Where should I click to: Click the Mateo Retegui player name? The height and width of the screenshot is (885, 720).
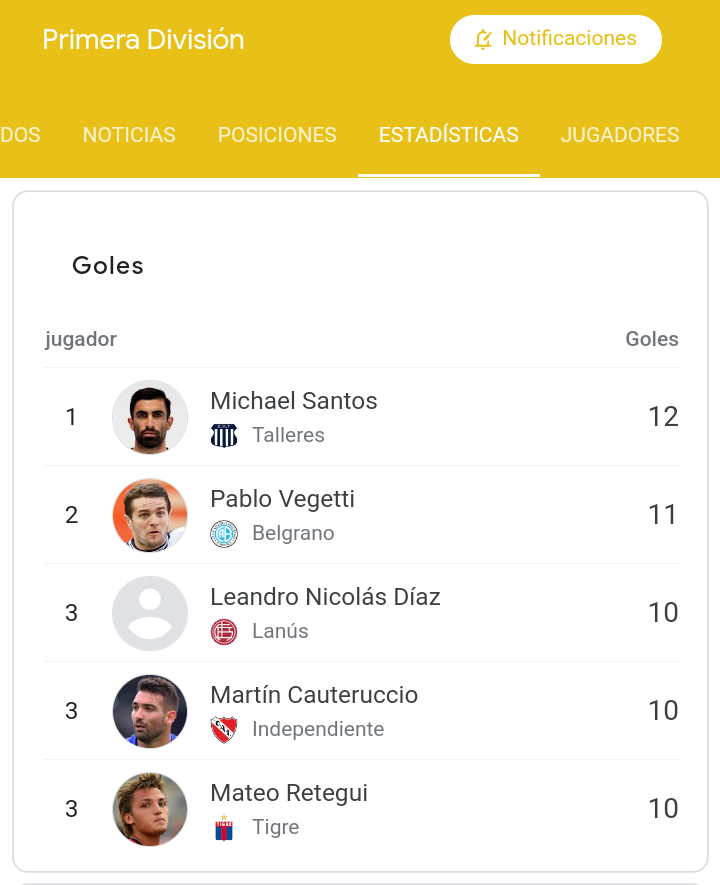pos(289,793)
